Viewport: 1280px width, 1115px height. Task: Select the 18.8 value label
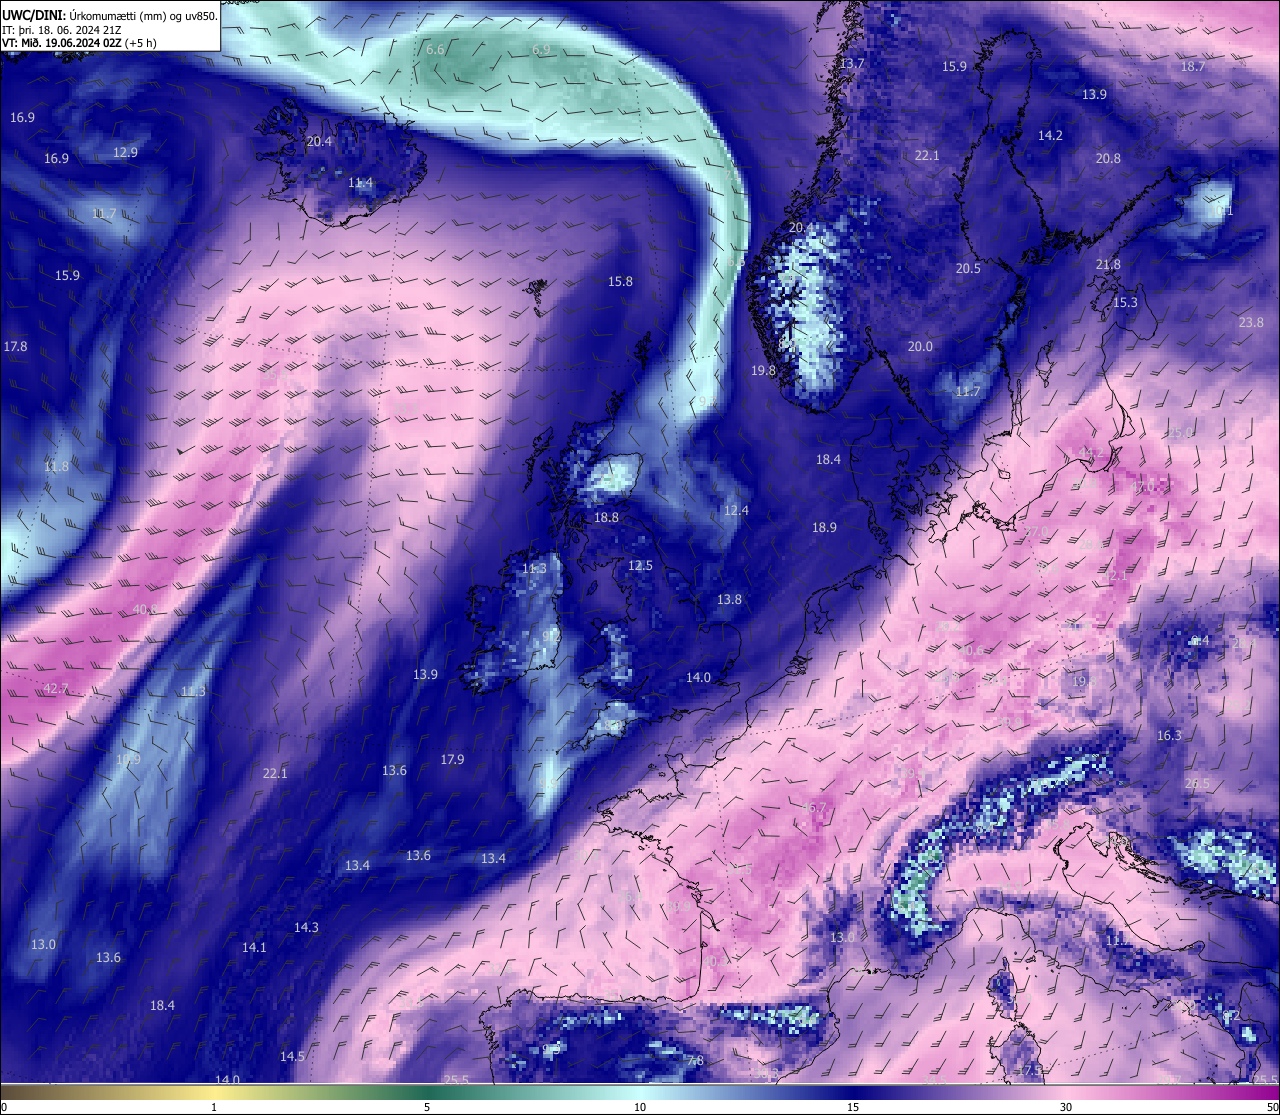click(606, 519)
